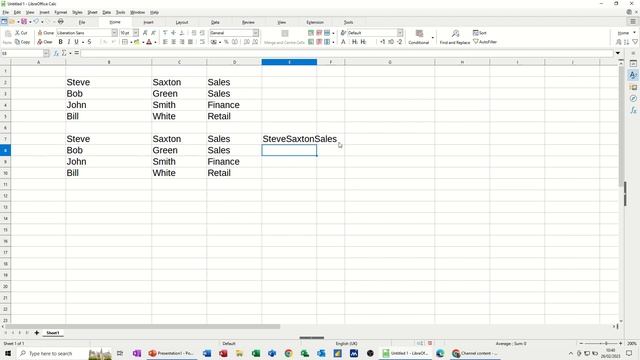Open the sidebar Properties icon

tap(633, 64)
